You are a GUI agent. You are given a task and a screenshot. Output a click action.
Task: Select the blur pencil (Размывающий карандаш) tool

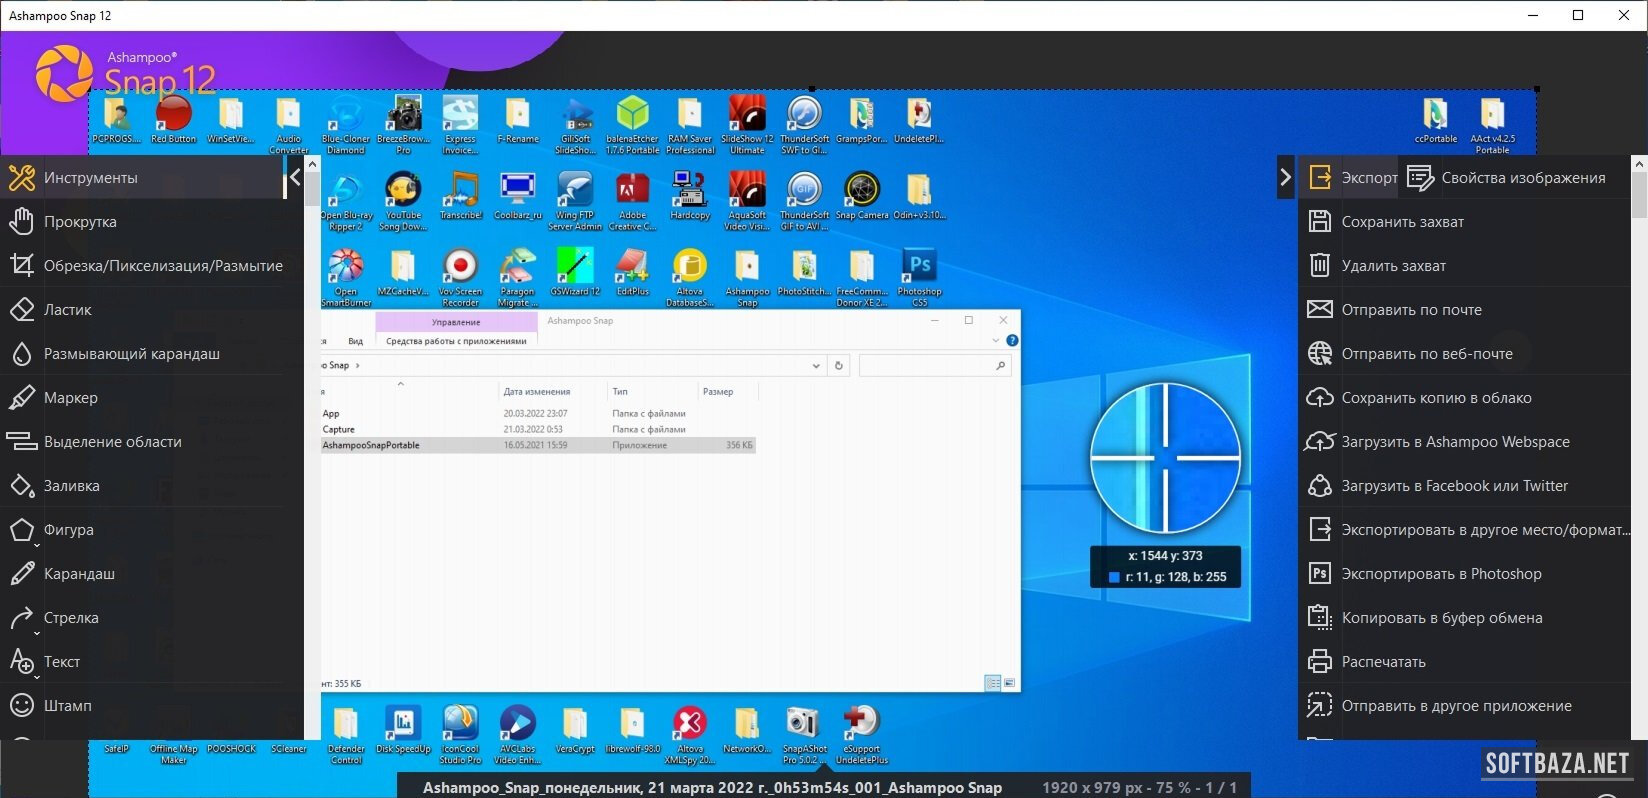click(131, 354)
